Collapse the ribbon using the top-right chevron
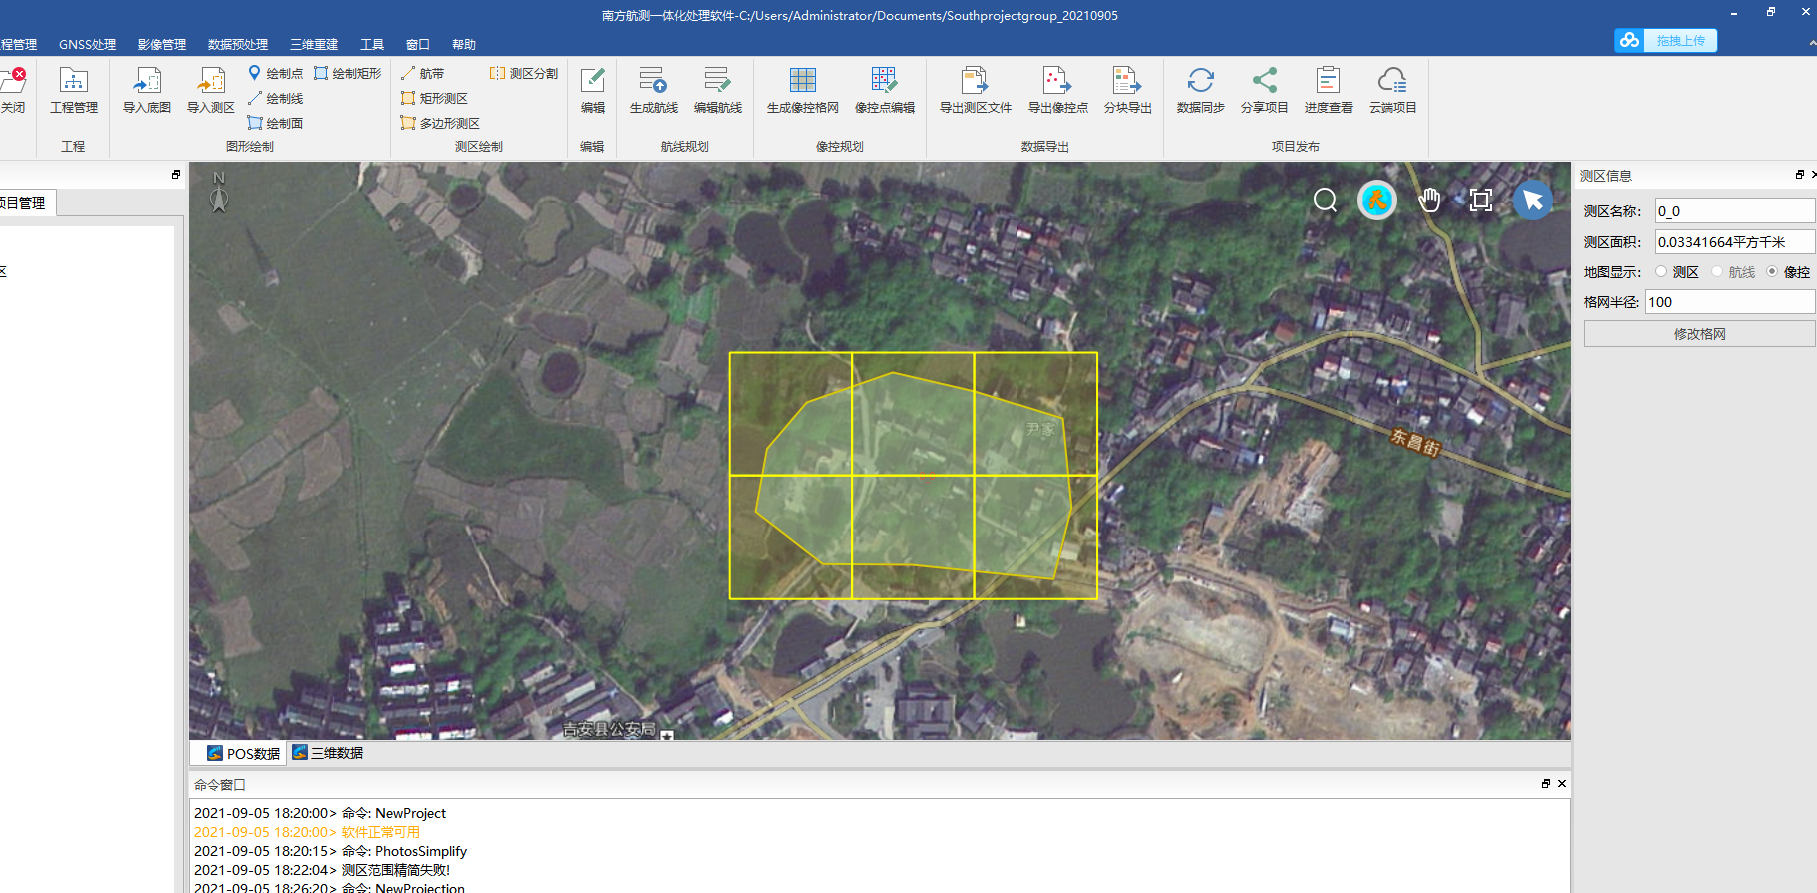 [x=1811, y=44]
